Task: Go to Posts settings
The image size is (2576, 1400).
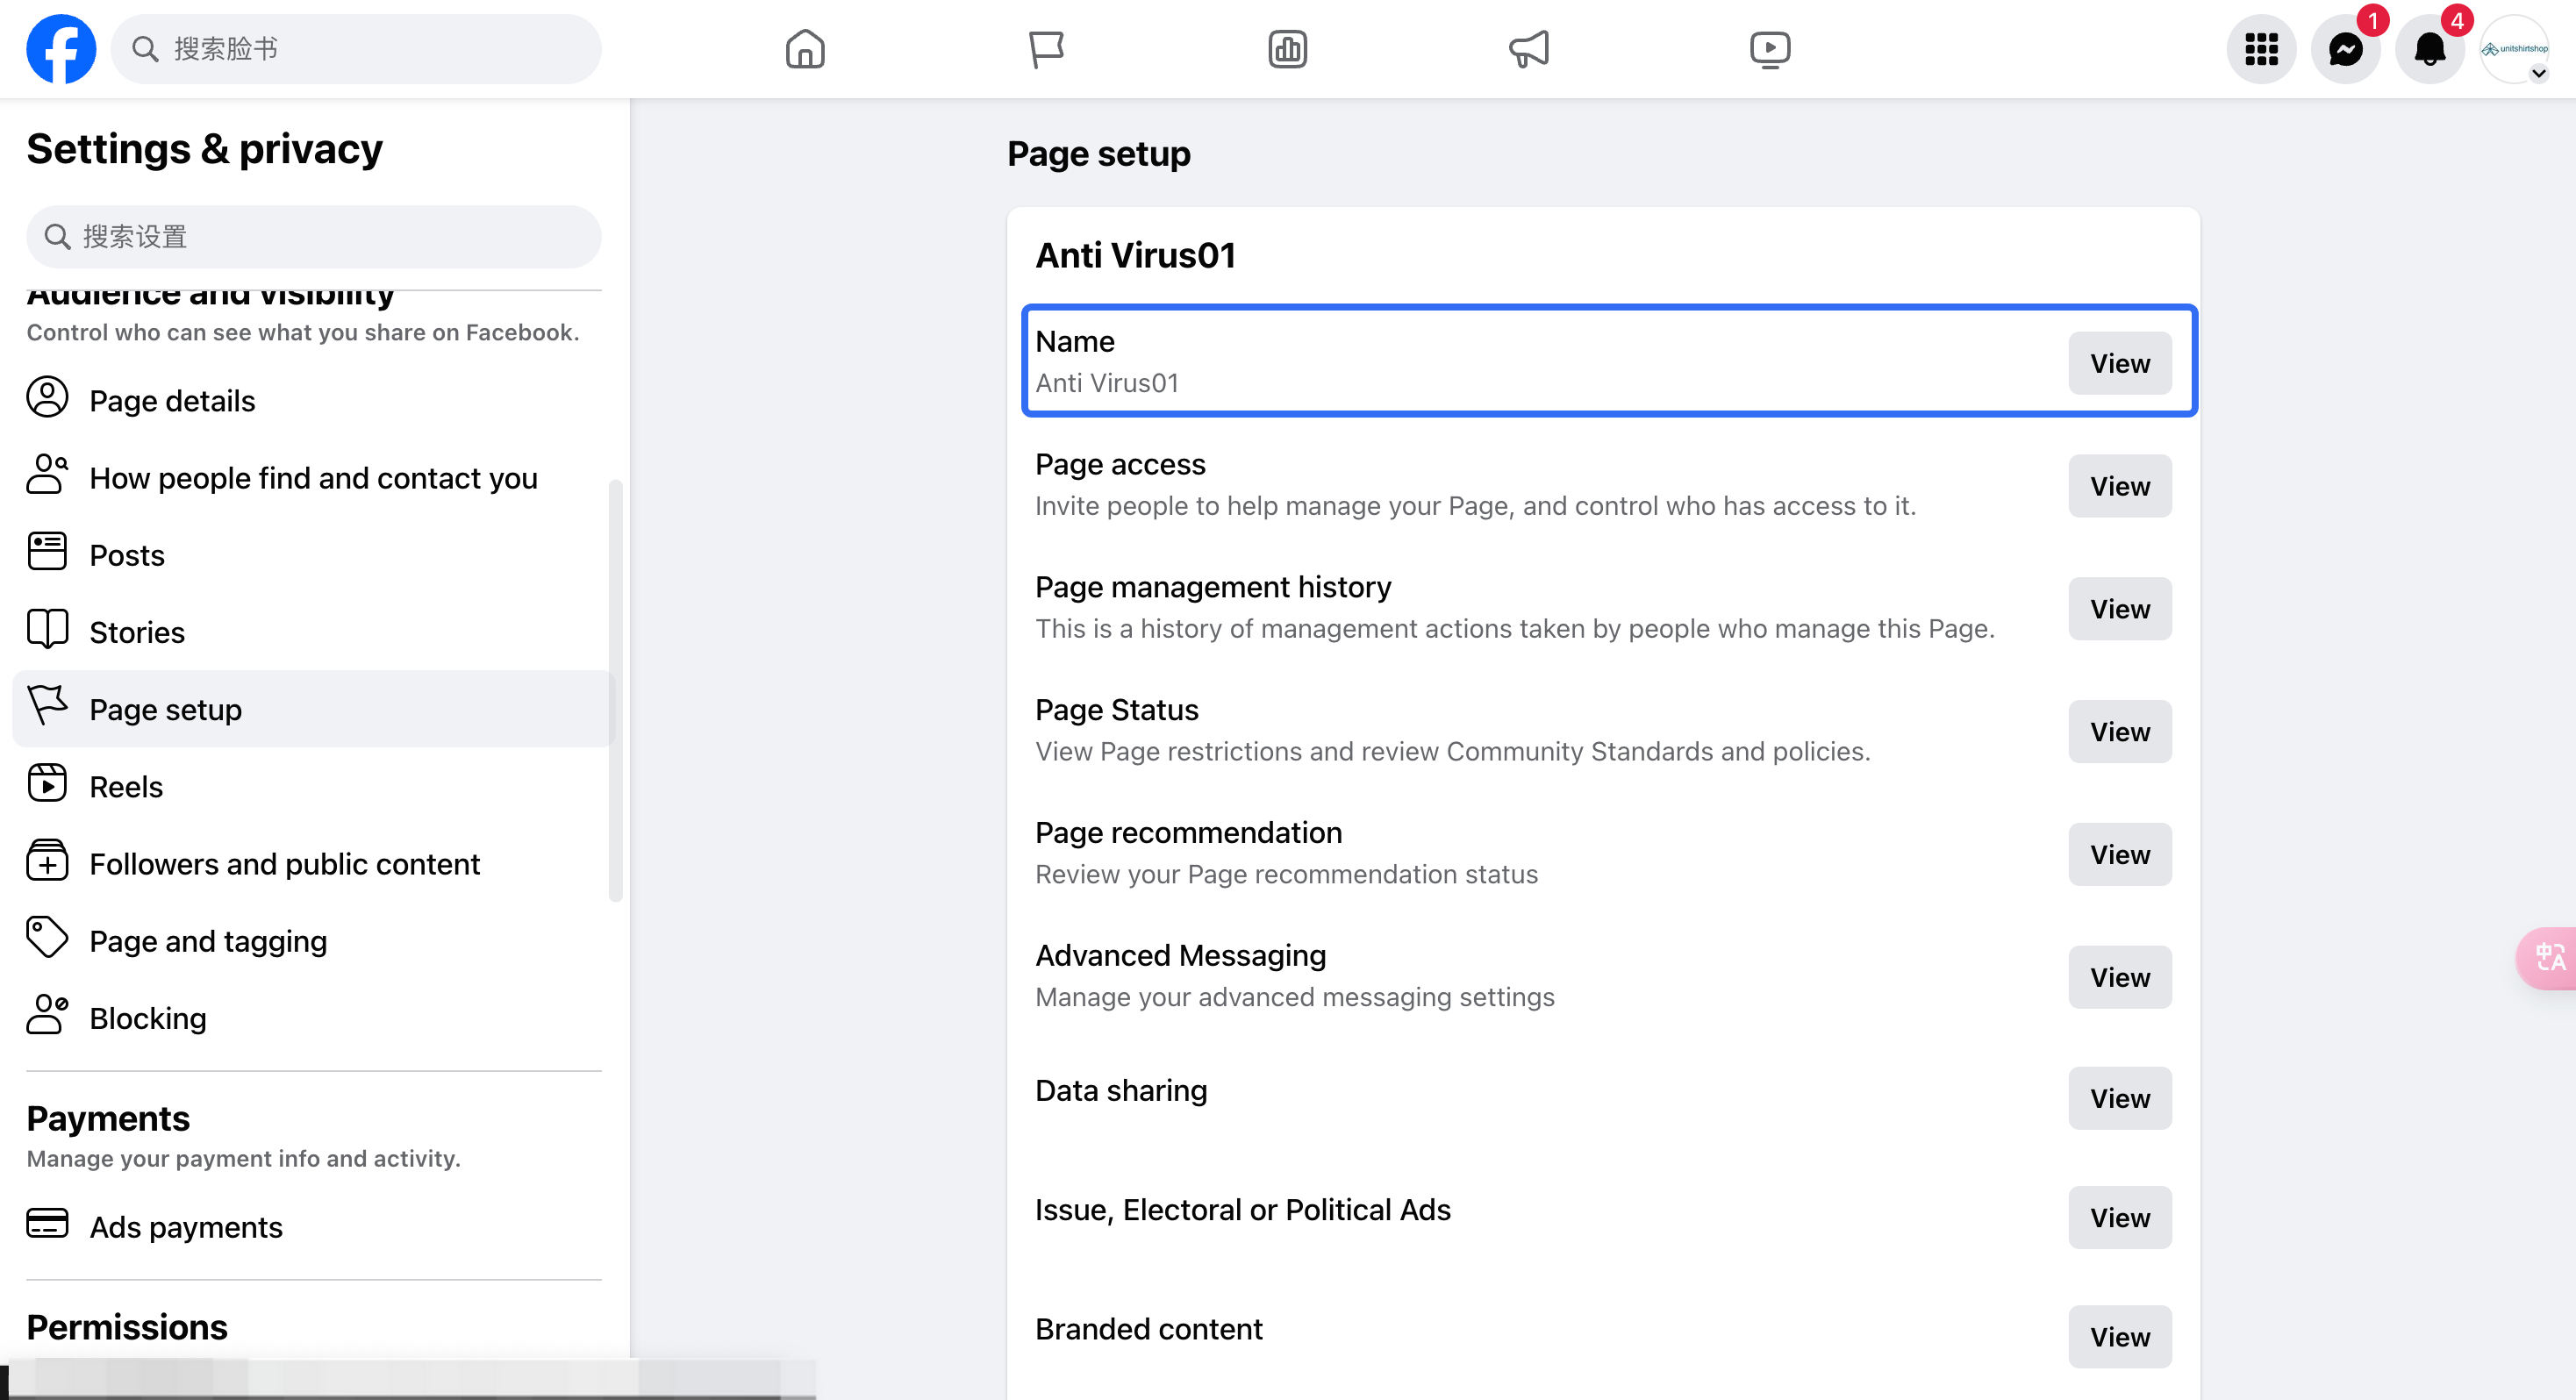Action: [x=314, y=555]
